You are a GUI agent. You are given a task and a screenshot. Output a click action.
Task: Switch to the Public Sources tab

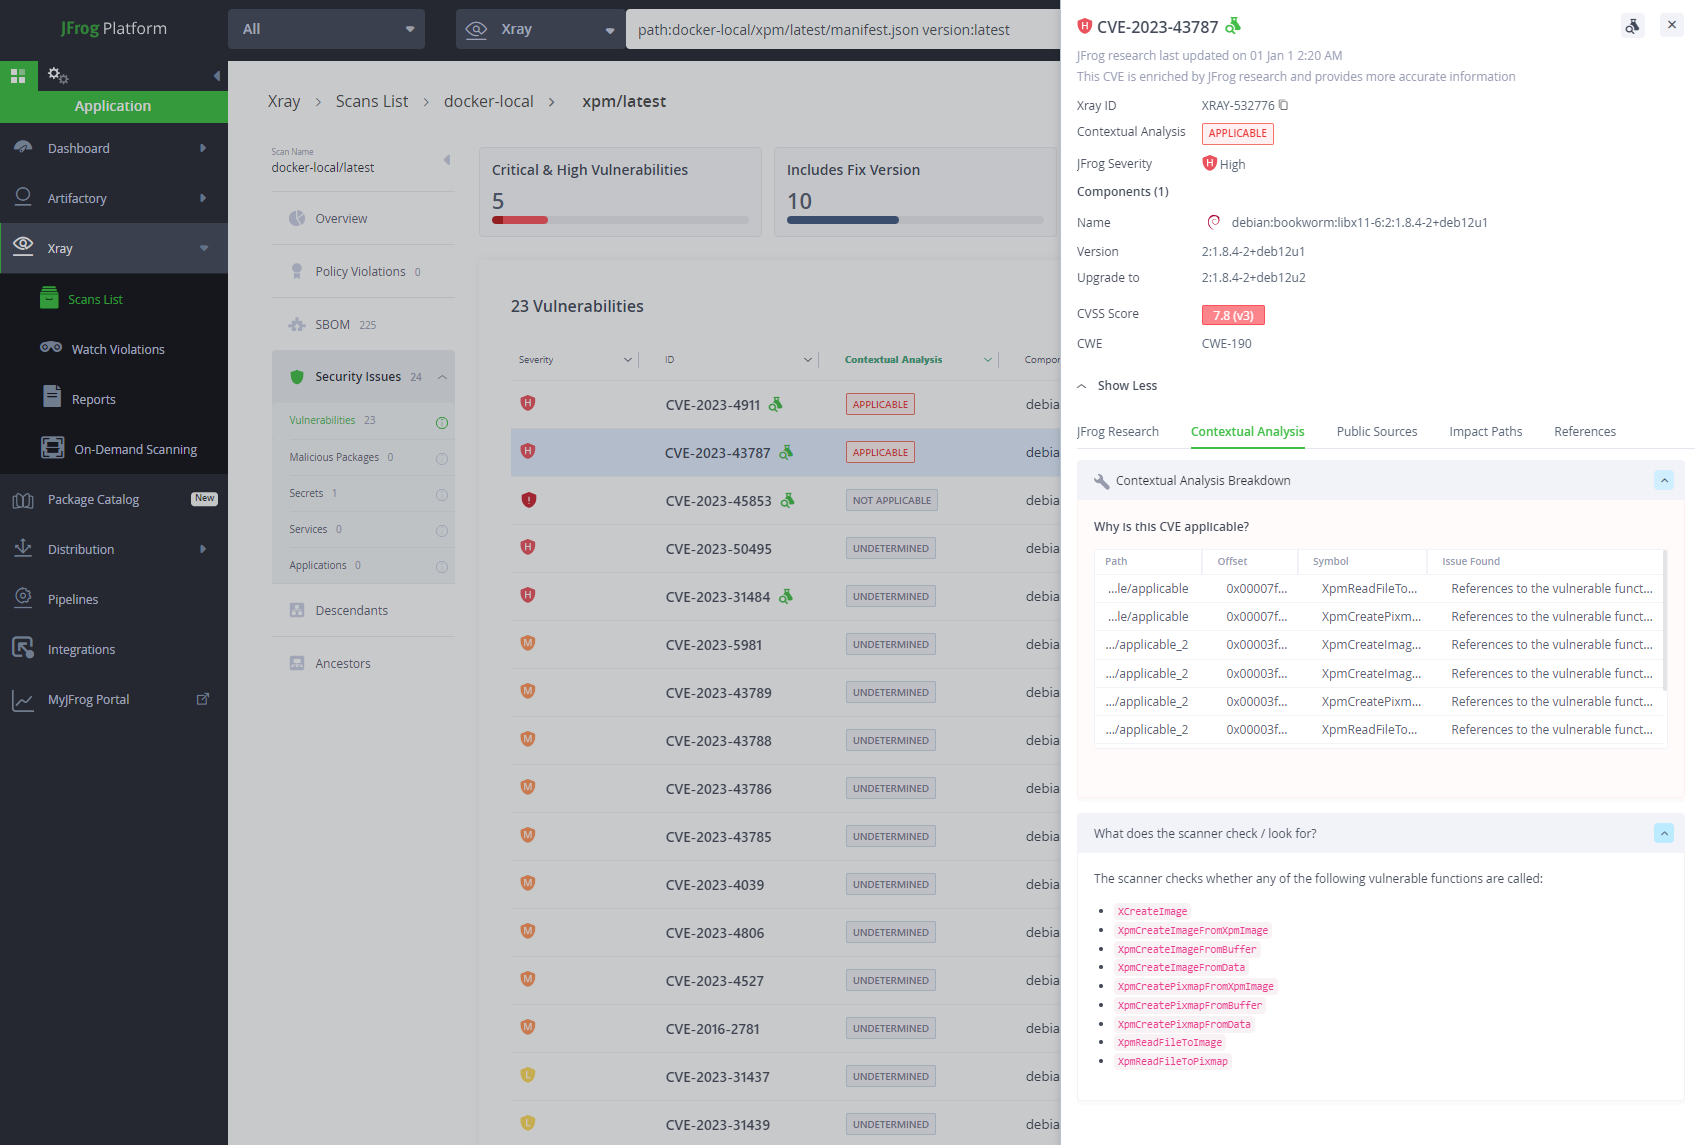pos(1377,431)
